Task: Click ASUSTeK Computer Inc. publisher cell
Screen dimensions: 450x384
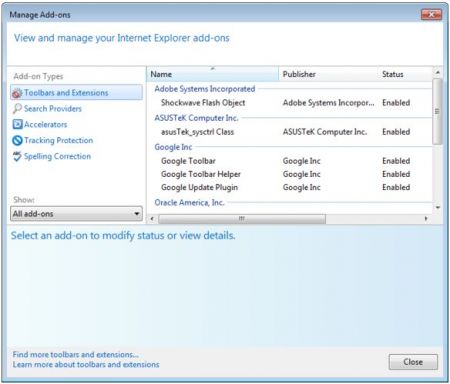Action: [x=325, y=132]
